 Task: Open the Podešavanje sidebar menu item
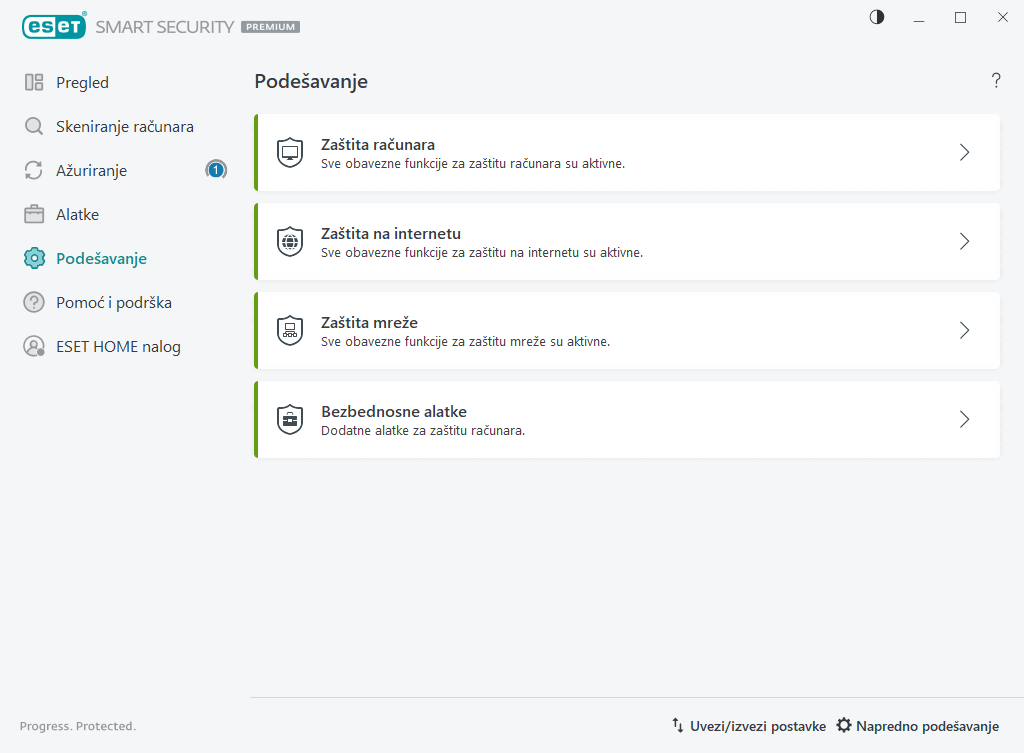(x=101, y=259)
